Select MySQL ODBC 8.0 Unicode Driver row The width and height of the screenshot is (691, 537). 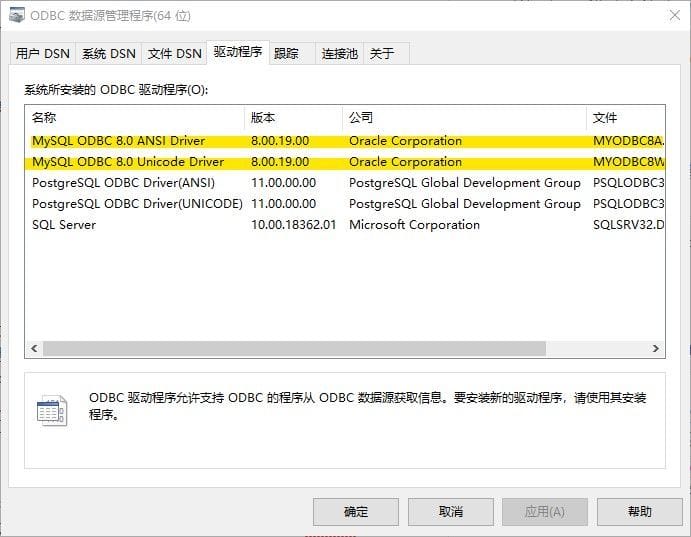345,162
